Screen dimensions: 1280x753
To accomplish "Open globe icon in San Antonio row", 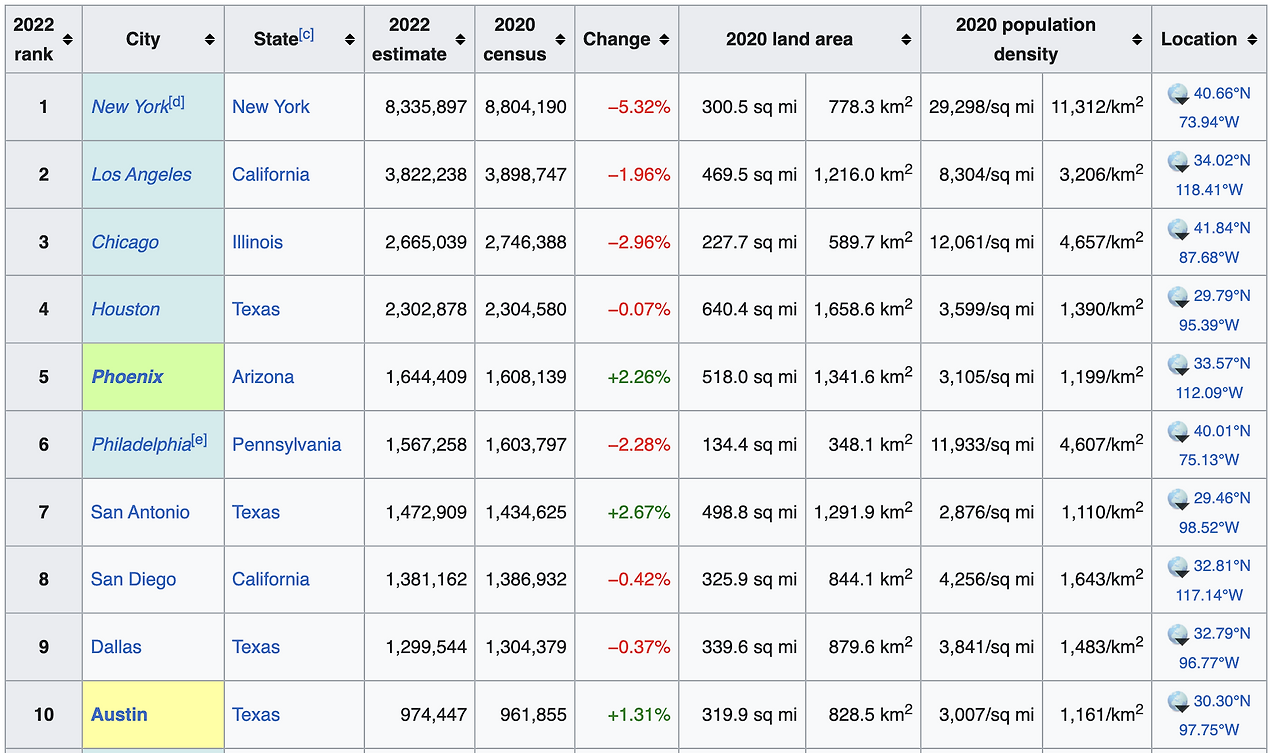I will (1179, 499).
